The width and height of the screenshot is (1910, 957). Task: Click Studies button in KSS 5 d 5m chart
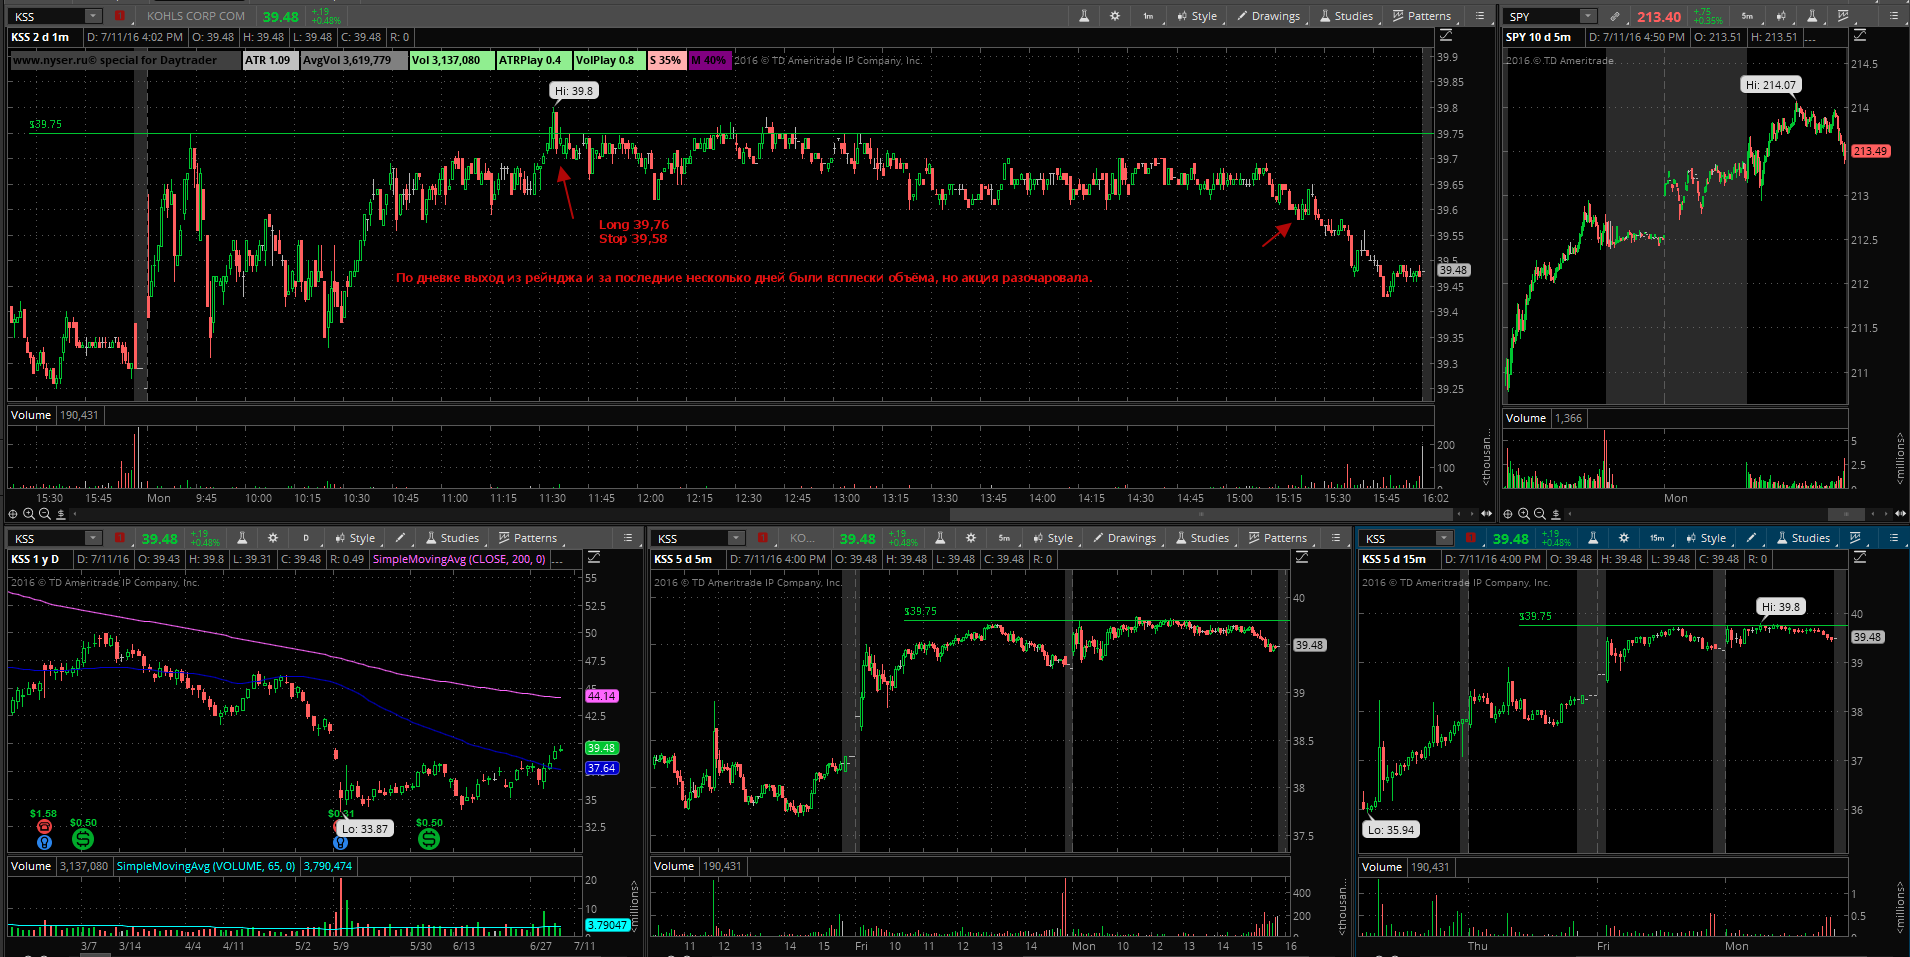(1202, 538)
